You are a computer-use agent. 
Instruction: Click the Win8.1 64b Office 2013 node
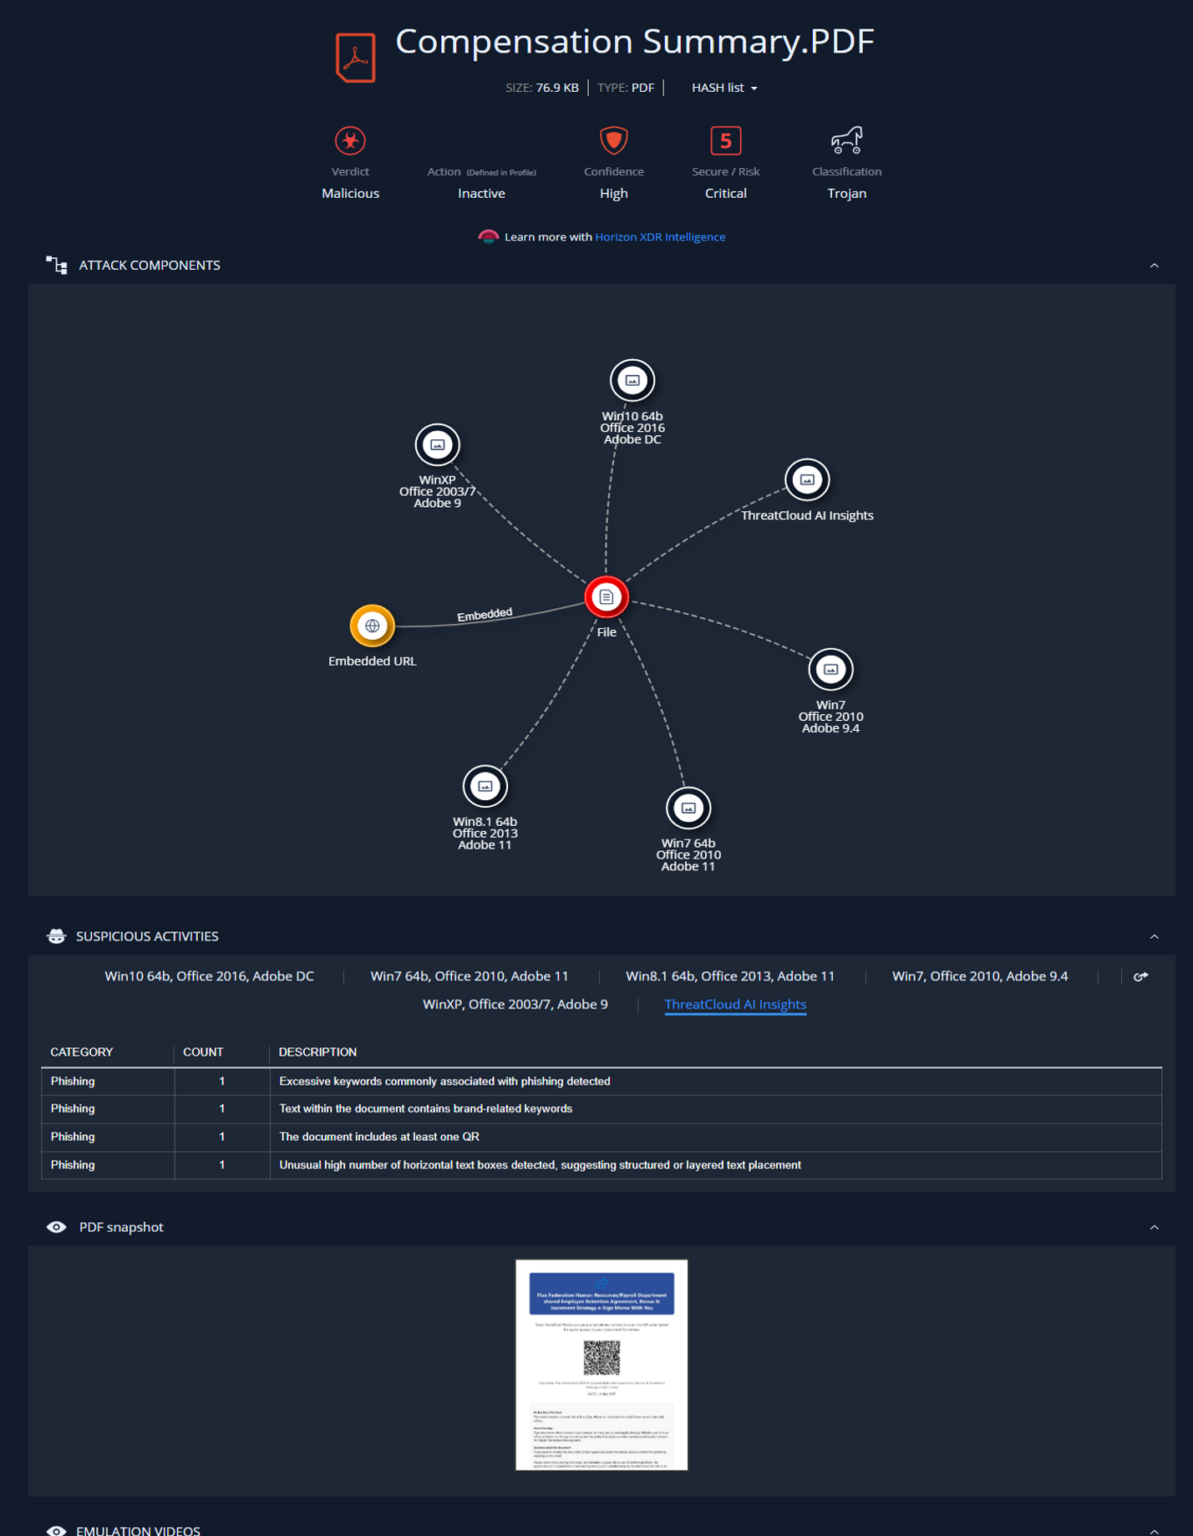(x=485, y=786)
